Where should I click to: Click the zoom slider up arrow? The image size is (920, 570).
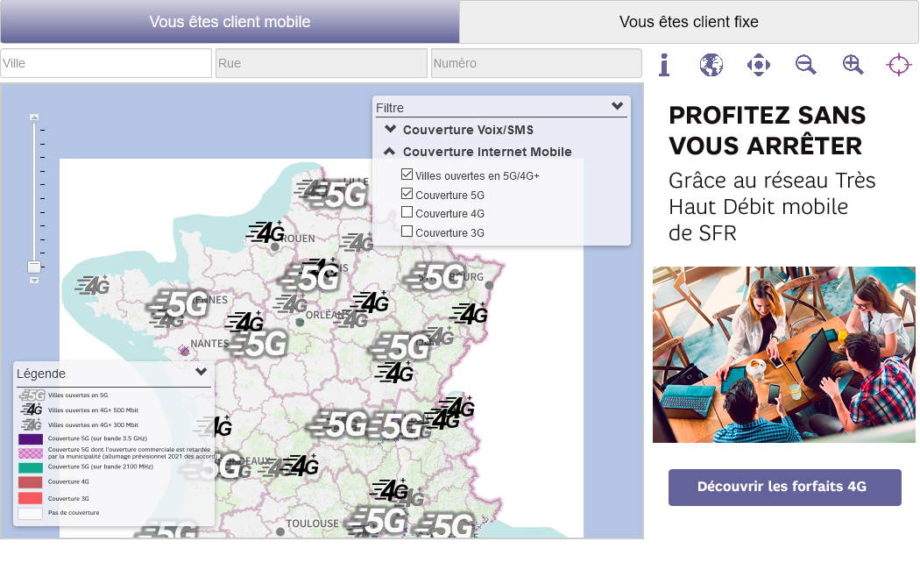tap(34, 117)
